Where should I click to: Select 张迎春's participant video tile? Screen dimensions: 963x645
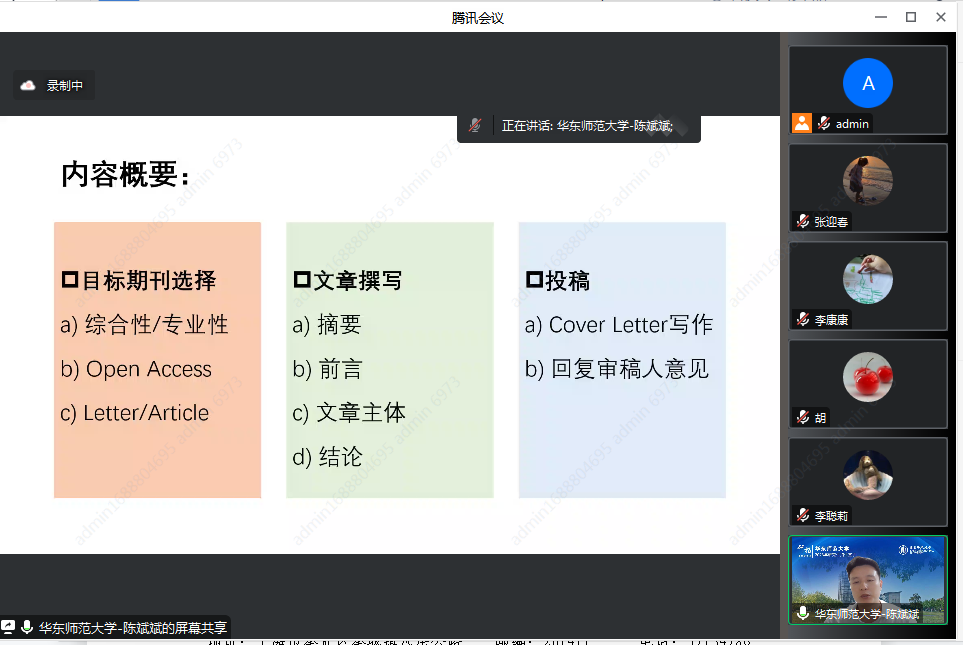click(x=867, y=181)
